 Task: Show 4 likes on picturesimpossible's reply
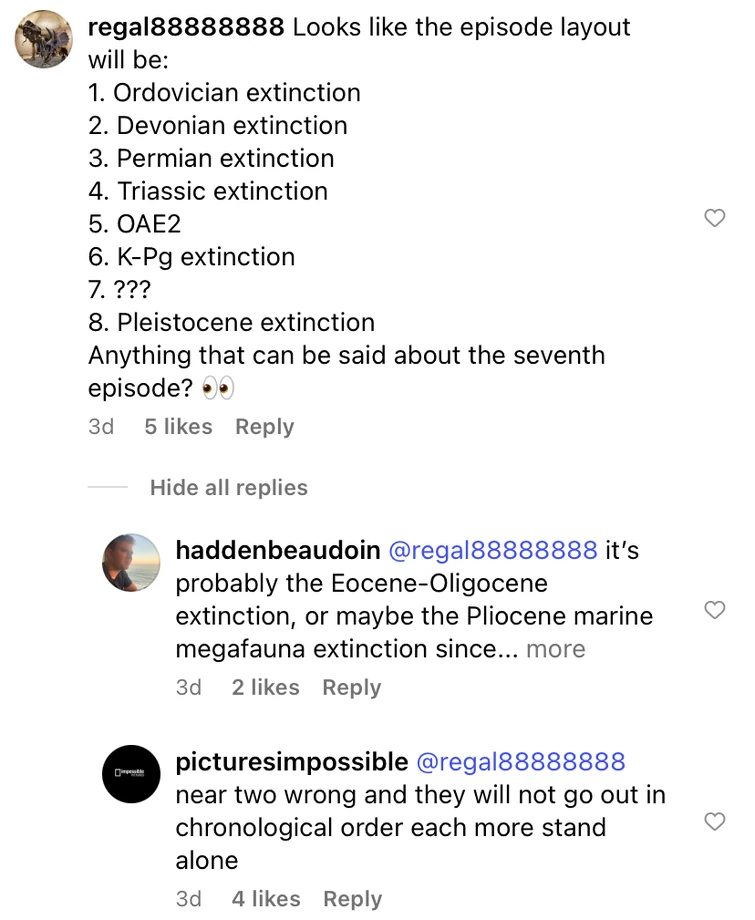(266, 899)
